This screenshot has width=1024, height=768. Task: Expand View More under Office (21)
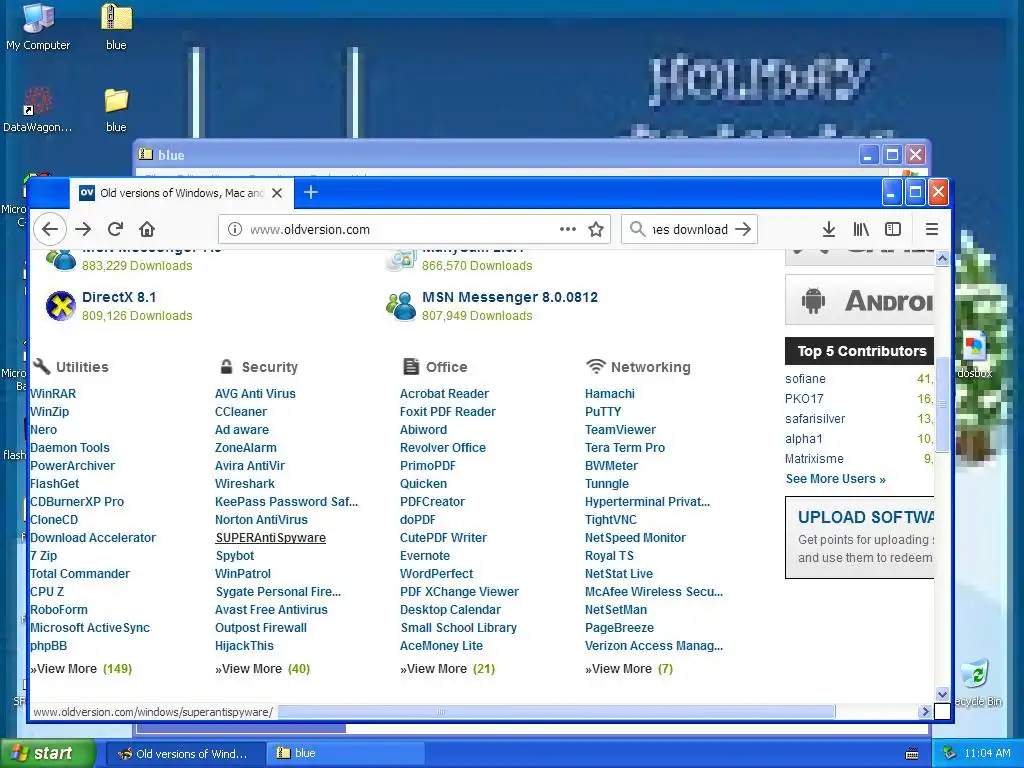[447, 669]
